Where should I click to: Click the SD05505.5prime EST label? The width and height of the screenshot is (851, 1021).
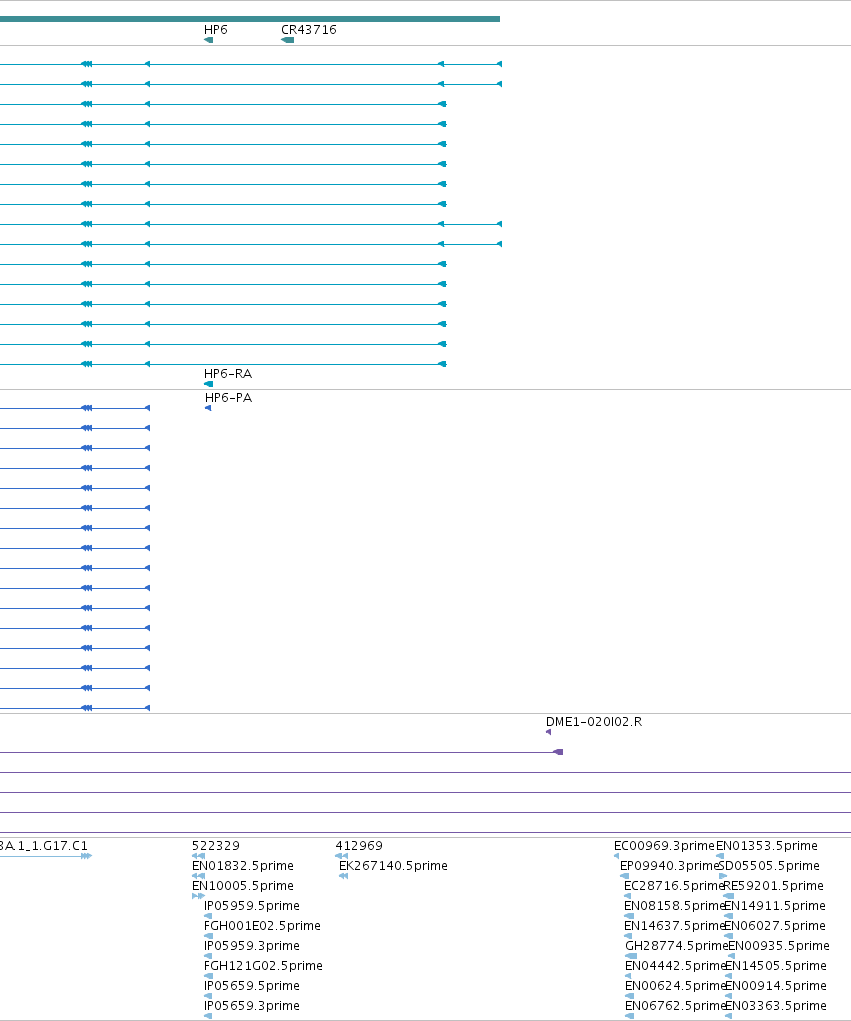click(x=769, y=866)
